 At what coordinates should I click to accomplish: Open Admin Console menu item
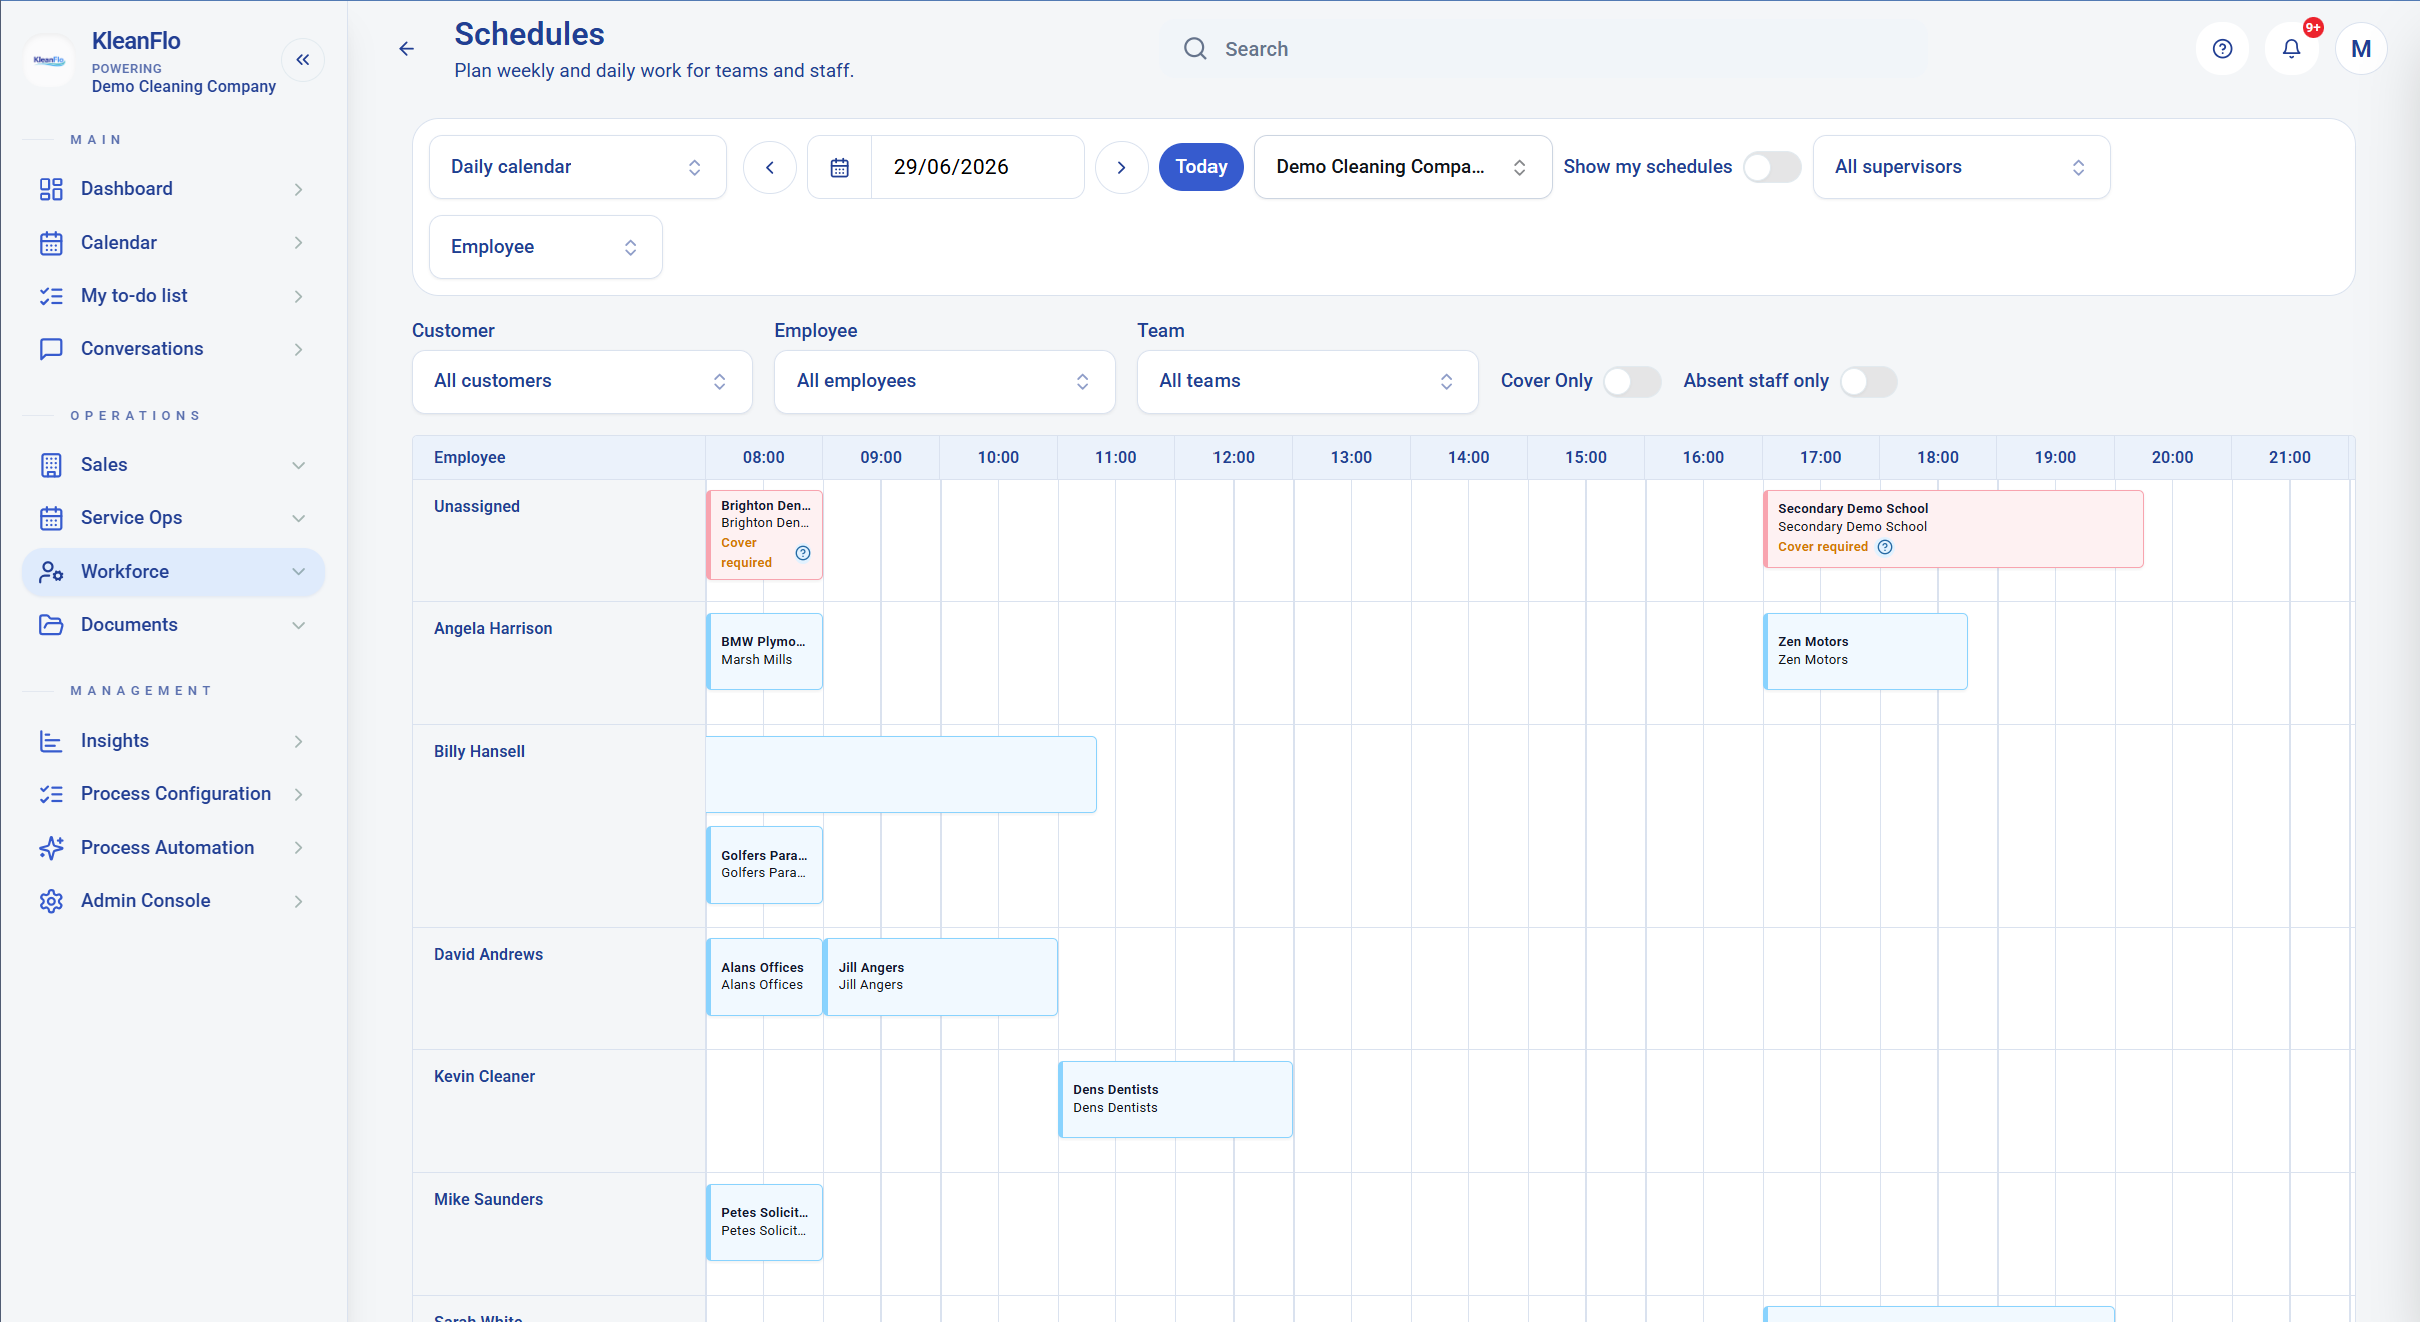(173, 901)
